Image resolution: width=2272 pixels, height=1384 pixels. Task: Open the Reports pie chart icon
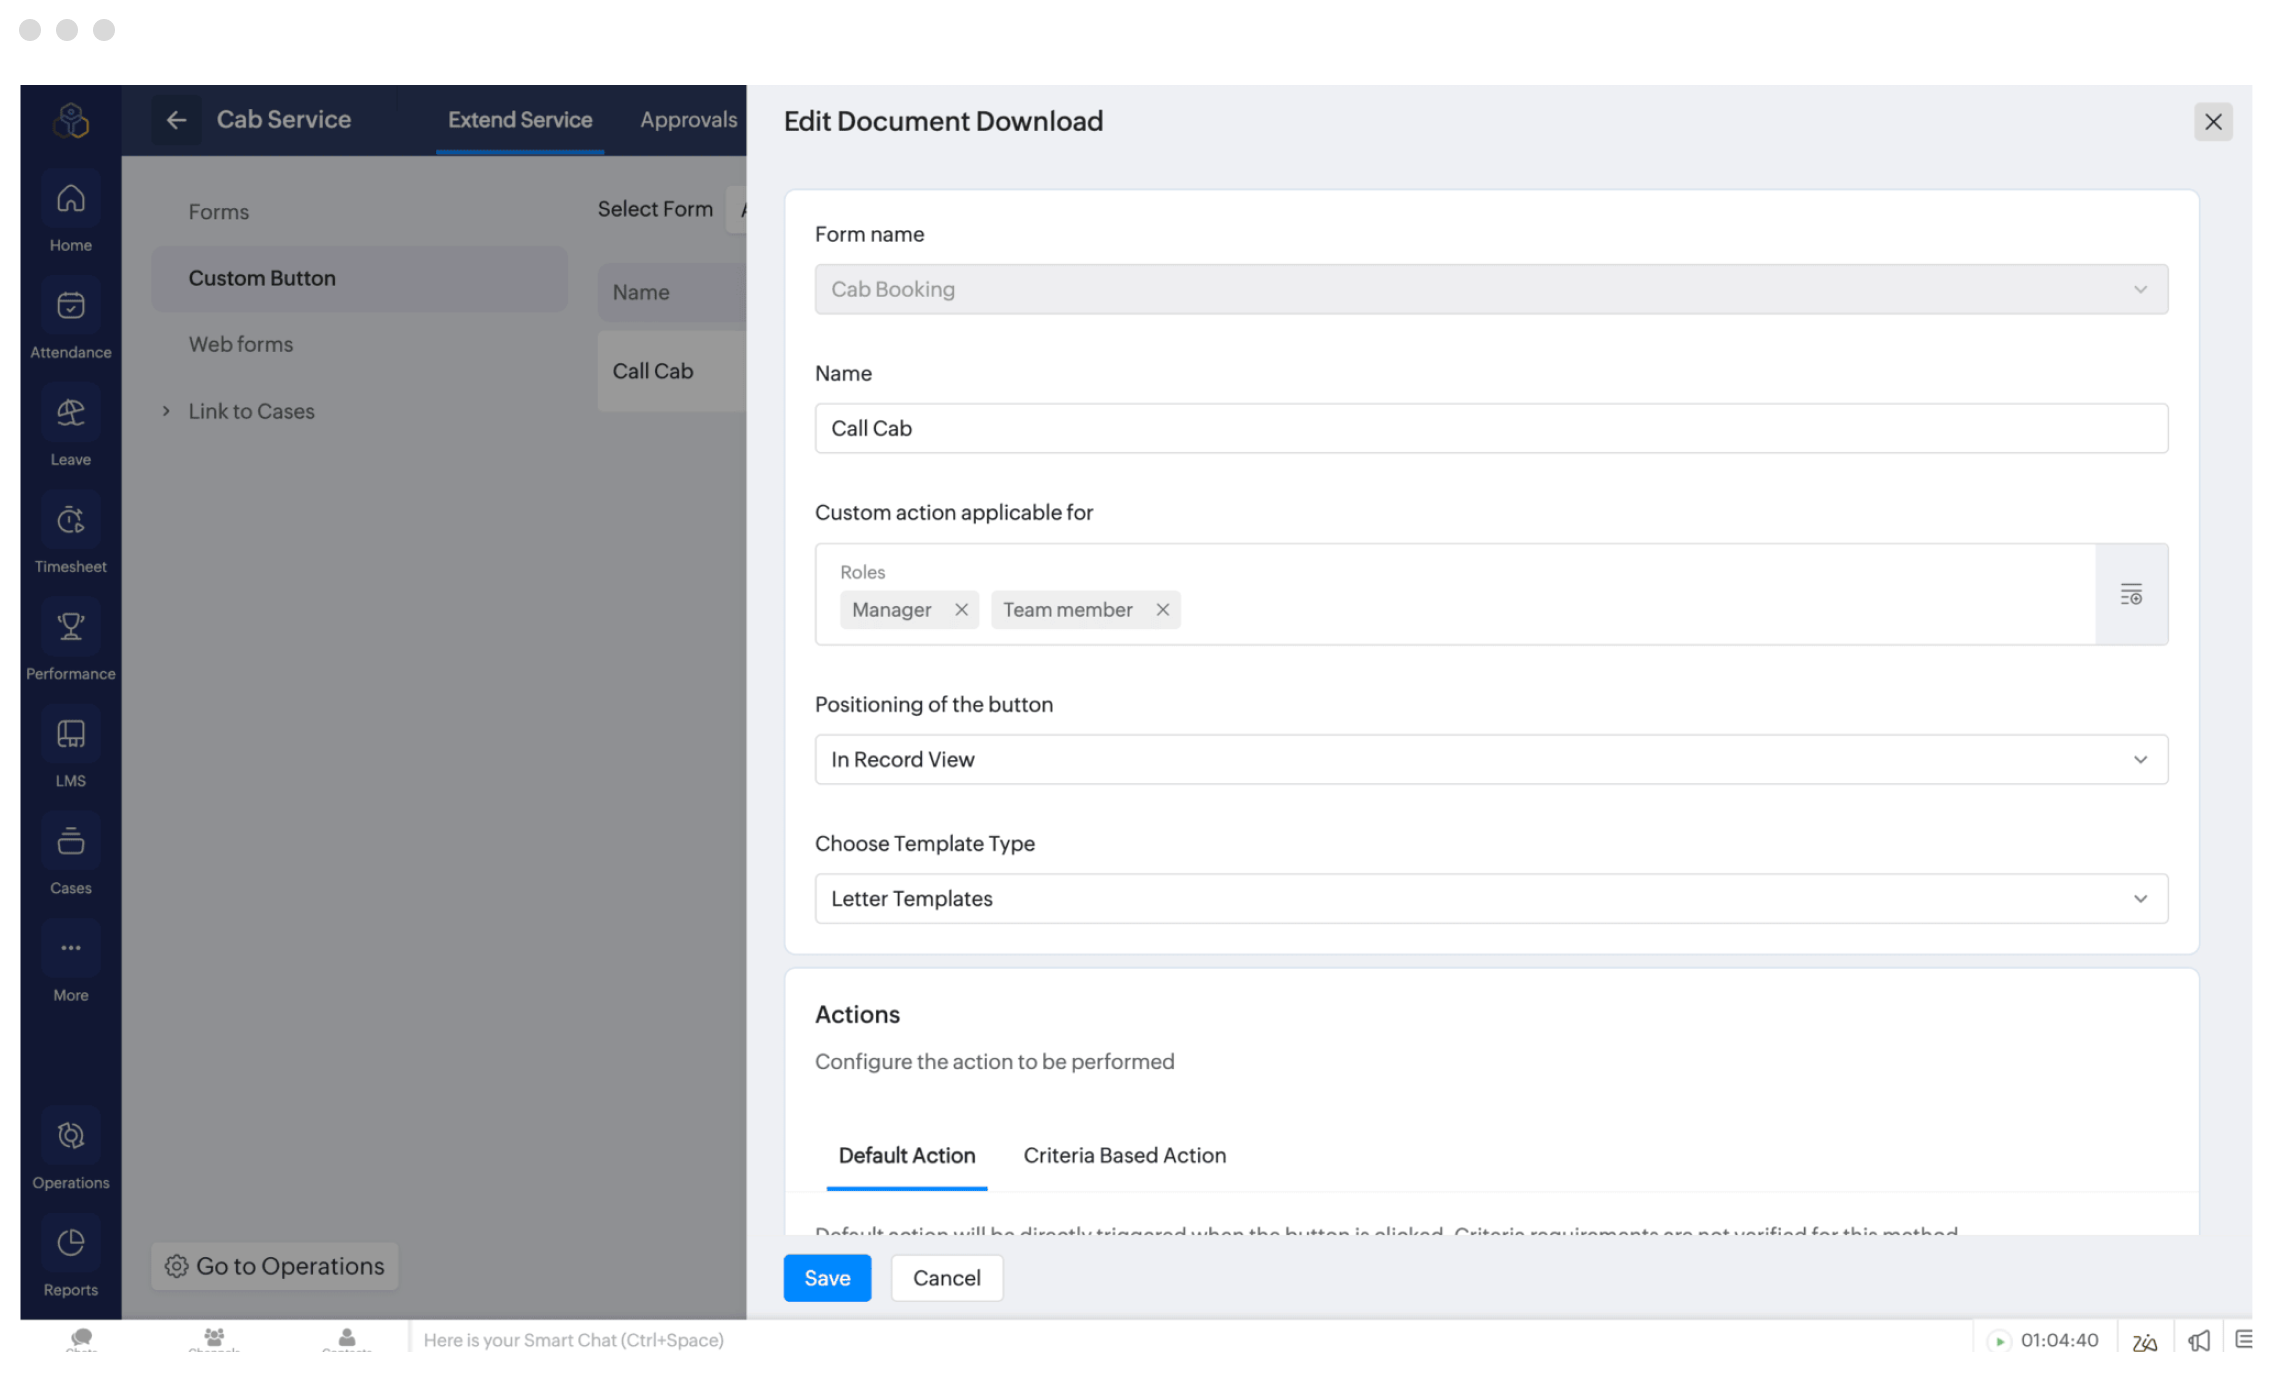click(70, 1244)
